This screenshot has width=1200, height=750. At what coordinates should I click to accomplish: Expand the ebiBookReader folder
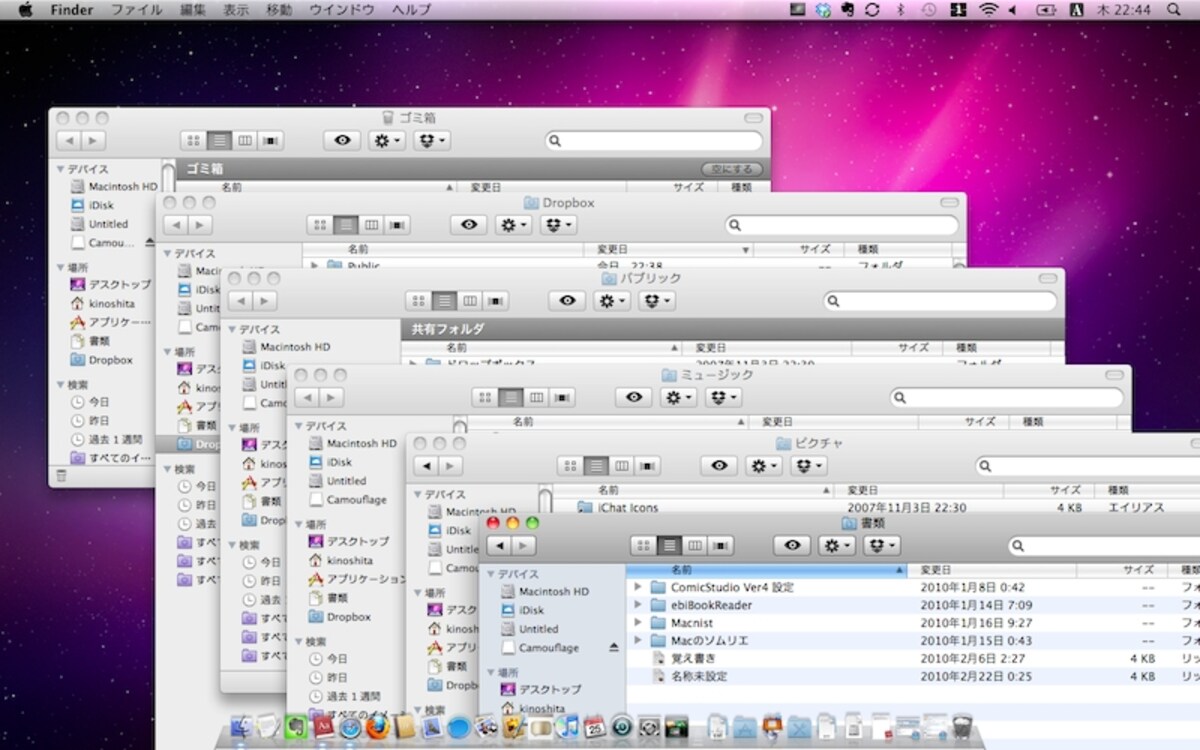coord(638,605)
